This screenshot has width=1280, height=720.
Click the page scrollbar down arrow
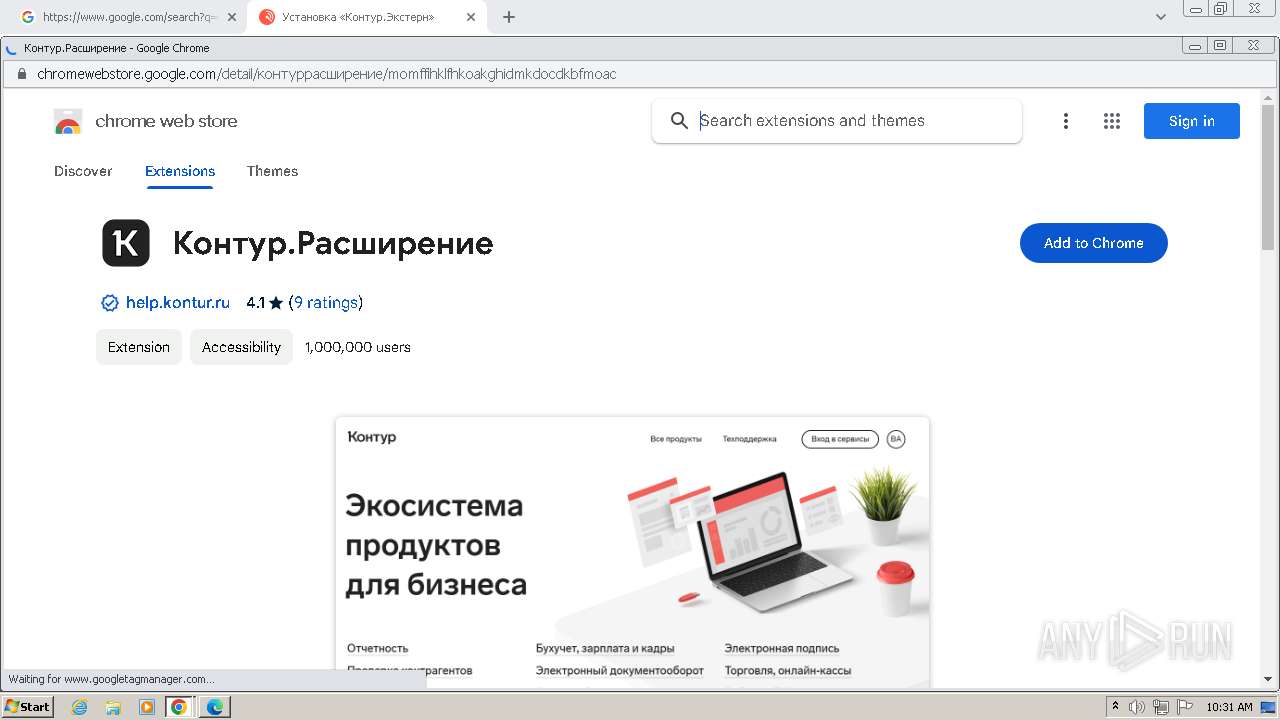(x=1269, y=680)
